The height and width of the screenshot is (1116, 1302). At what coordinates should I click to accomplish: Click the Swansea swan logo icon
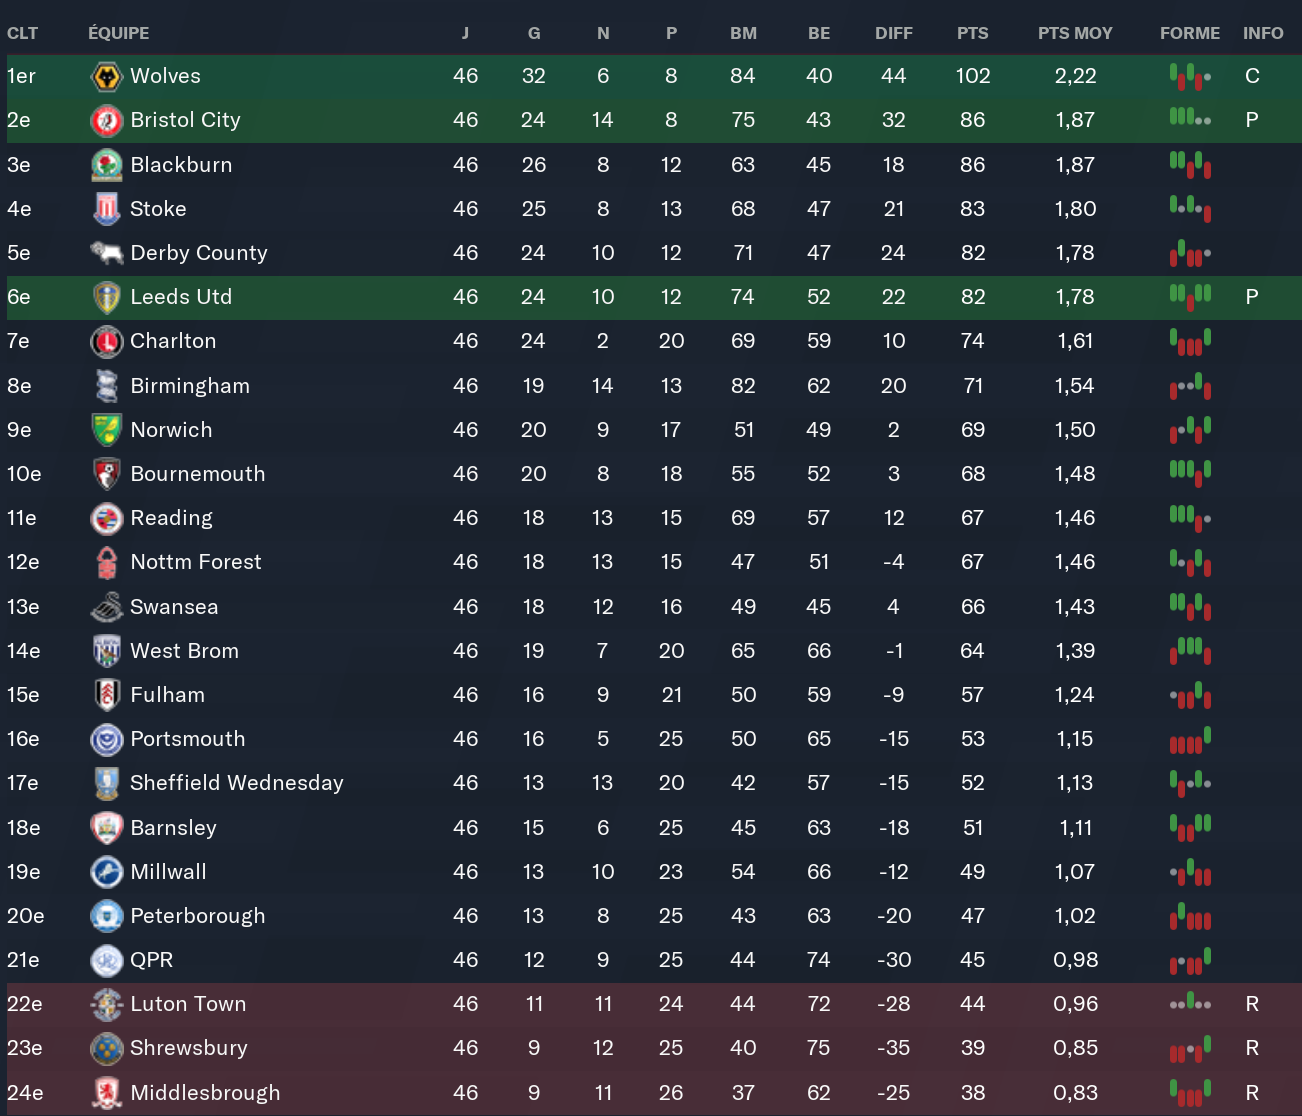coord(106,607)
